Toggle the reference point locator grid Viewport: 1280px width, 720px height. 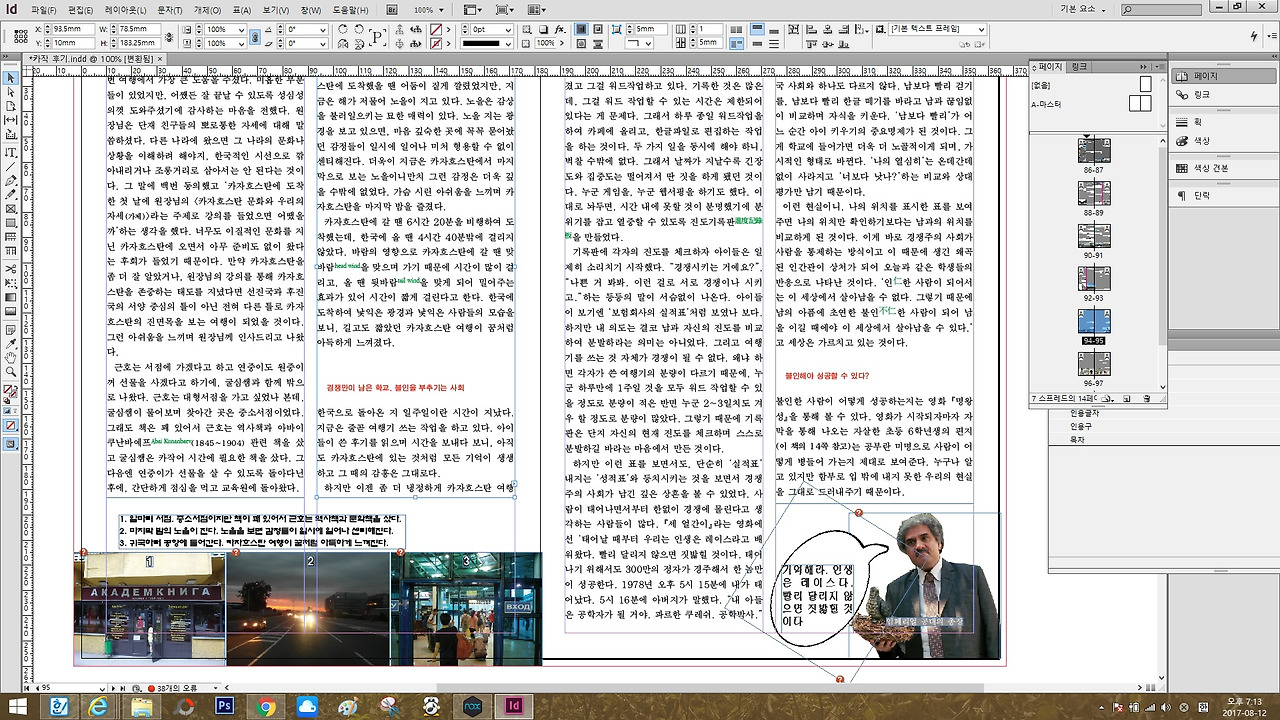point(20,37)
